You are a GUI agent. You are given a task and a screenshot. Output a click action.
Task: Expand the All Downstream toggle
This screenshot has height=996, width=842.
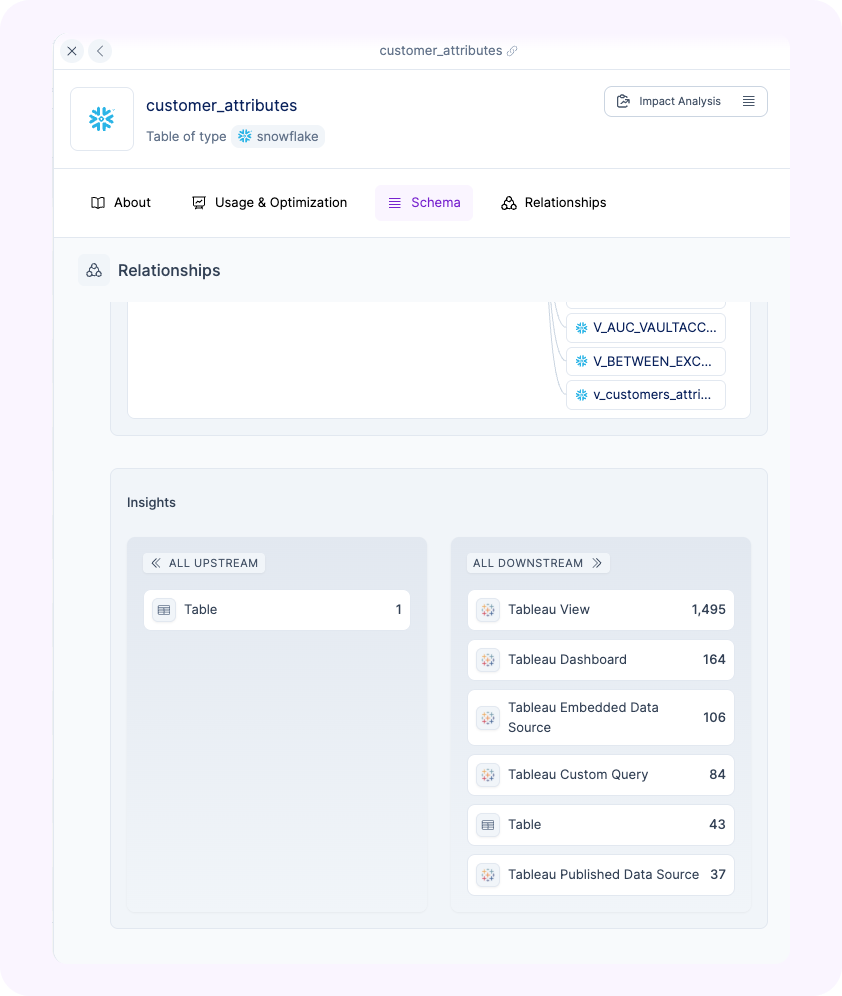coord(538,563)
